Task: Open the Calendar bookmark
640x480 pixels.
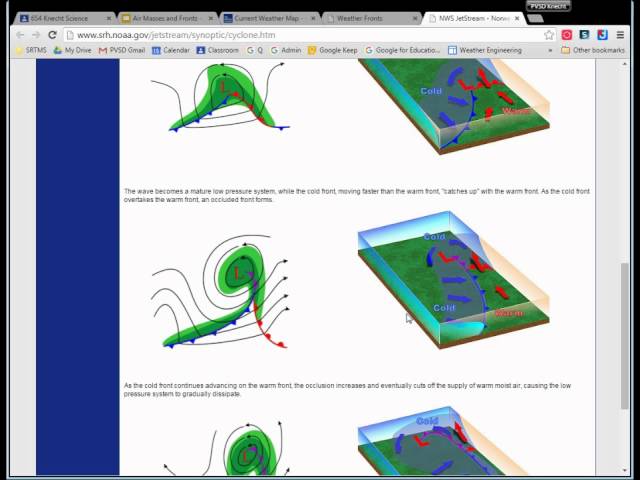Action: 171,50
